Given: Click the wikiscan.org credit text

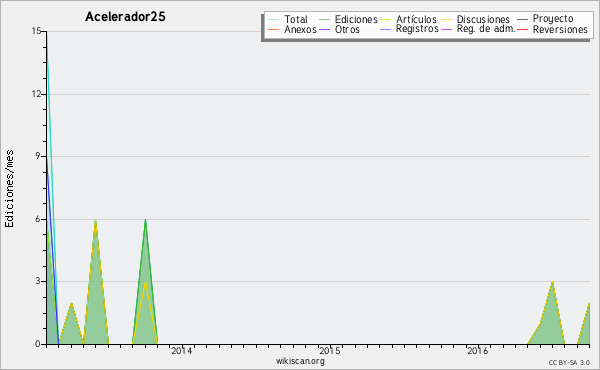Looking at the screenshot, I should click(300, 361).
